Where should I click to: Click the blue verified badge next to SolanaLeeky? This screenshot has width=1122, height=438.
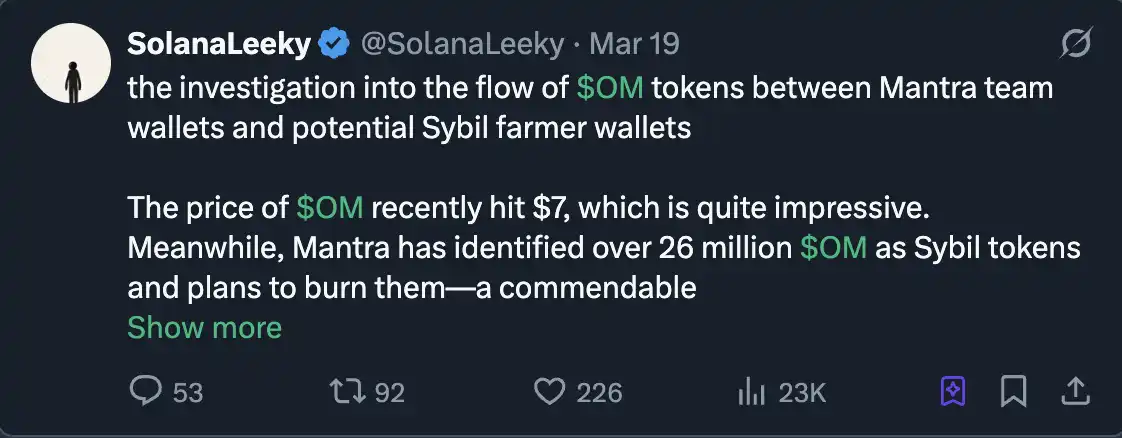click(x=333, y=44)
